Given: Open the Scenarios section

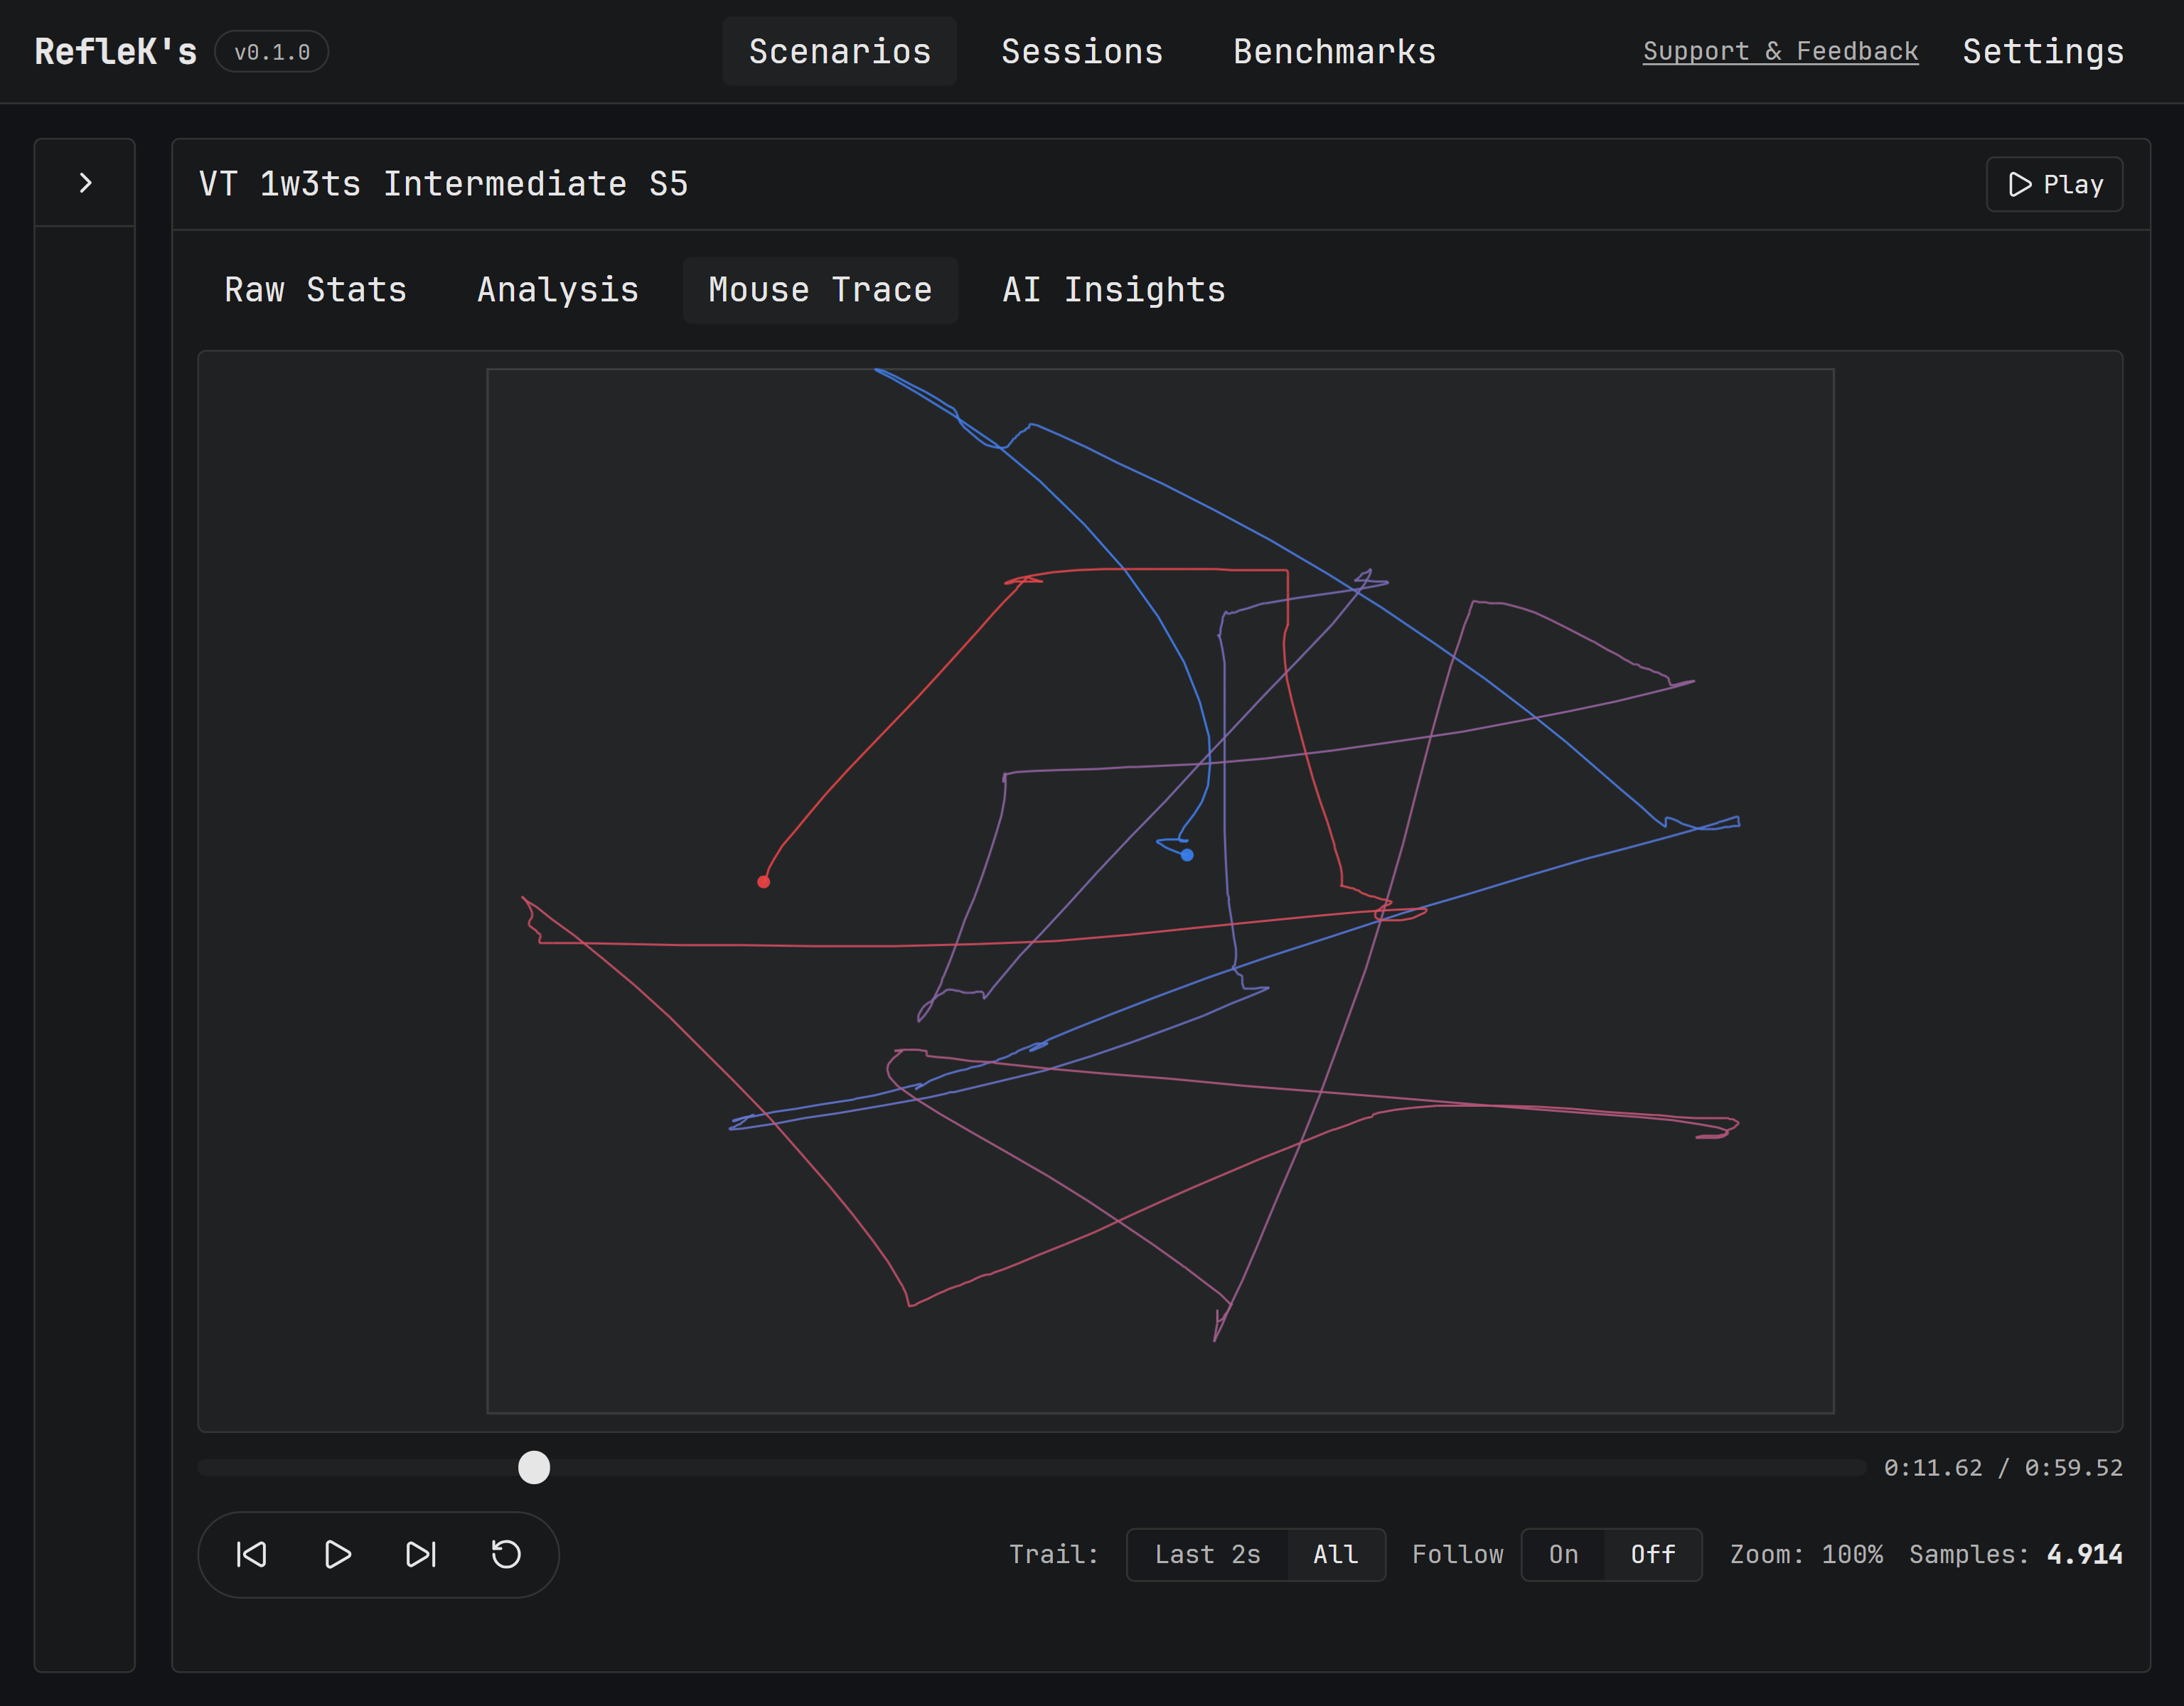Looking at the screenshot, I should point(839,51).
